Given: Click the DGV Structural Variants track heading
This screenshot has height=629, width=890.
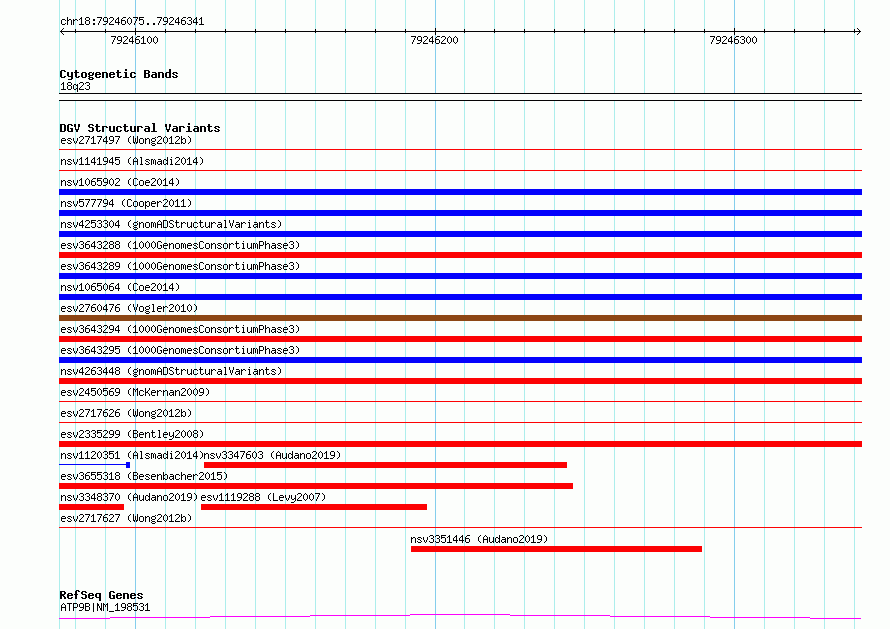Looking at the screenshot, I should click(x=140, y=128).
